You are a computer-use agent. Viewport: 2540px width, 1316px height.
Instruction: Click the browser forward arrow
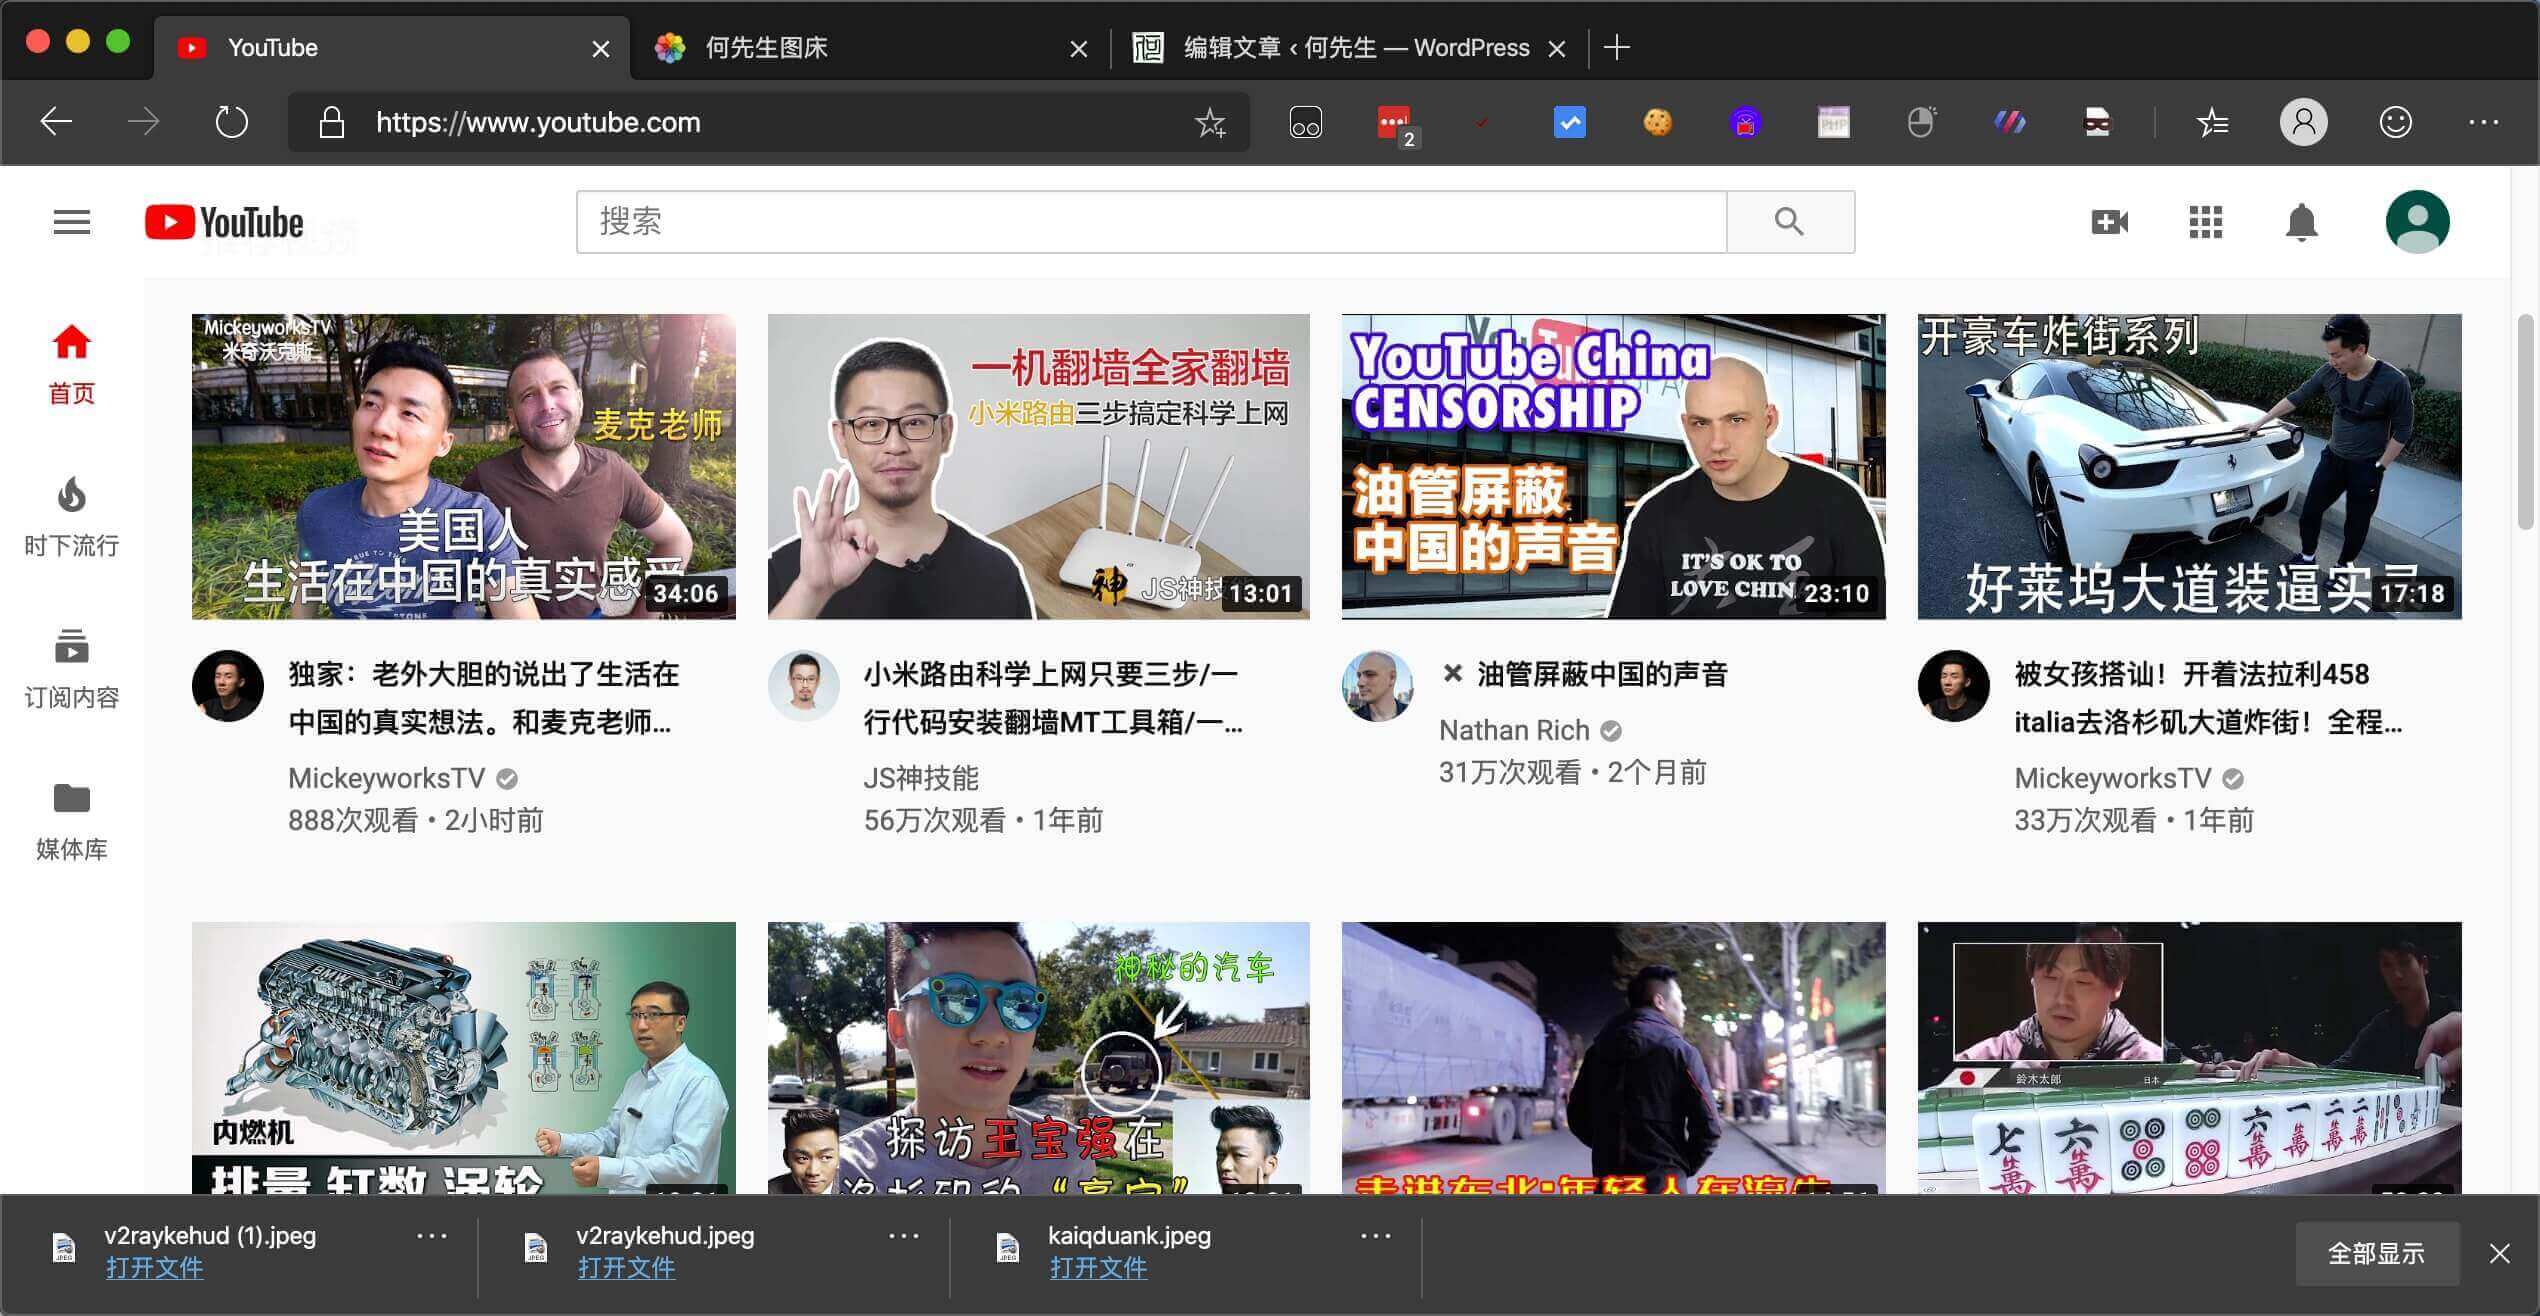tap(144, 122)
